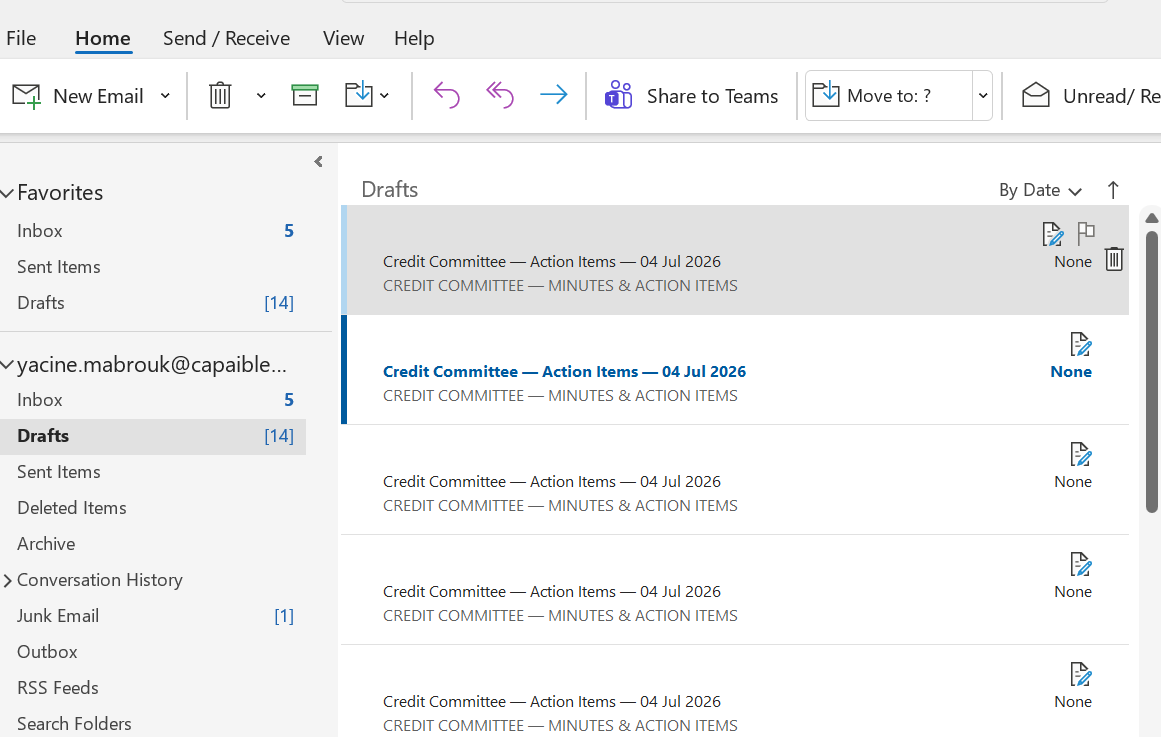
Task: Expand the Conversation History folder
Action: pos(7,581)
